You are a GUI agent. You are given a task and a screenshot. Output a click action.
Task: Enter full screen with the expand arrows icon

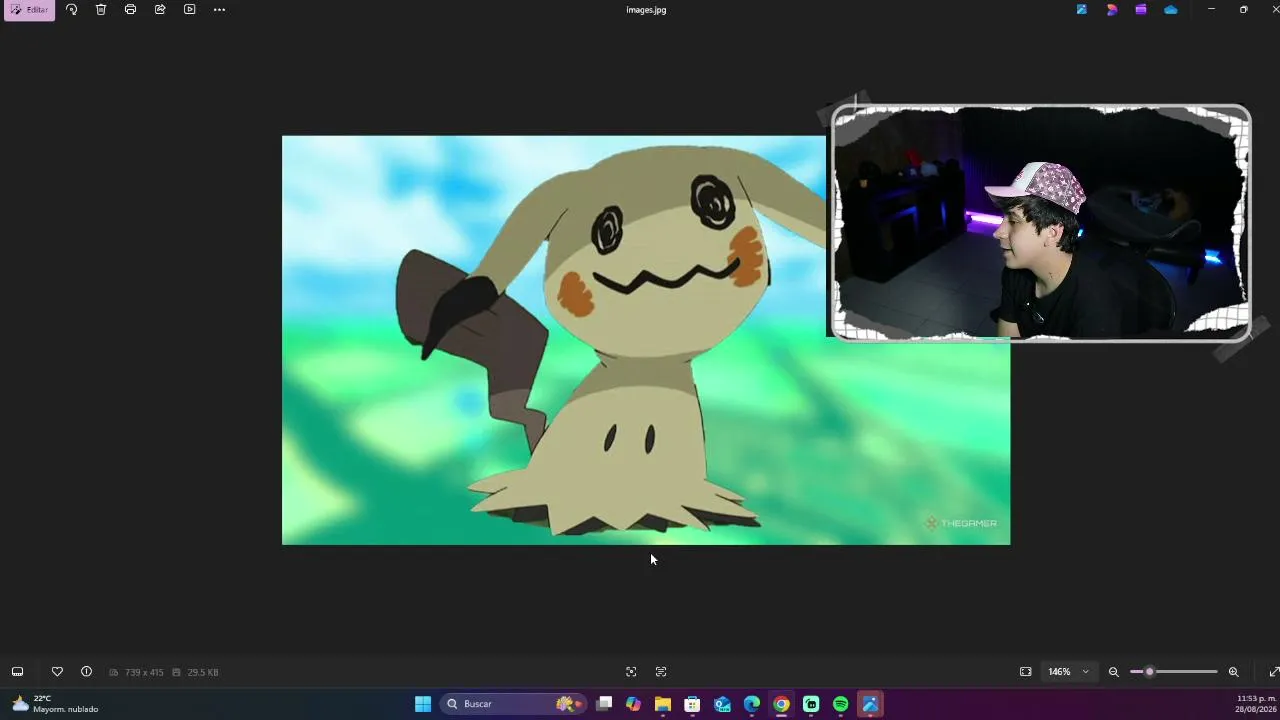1274,672
